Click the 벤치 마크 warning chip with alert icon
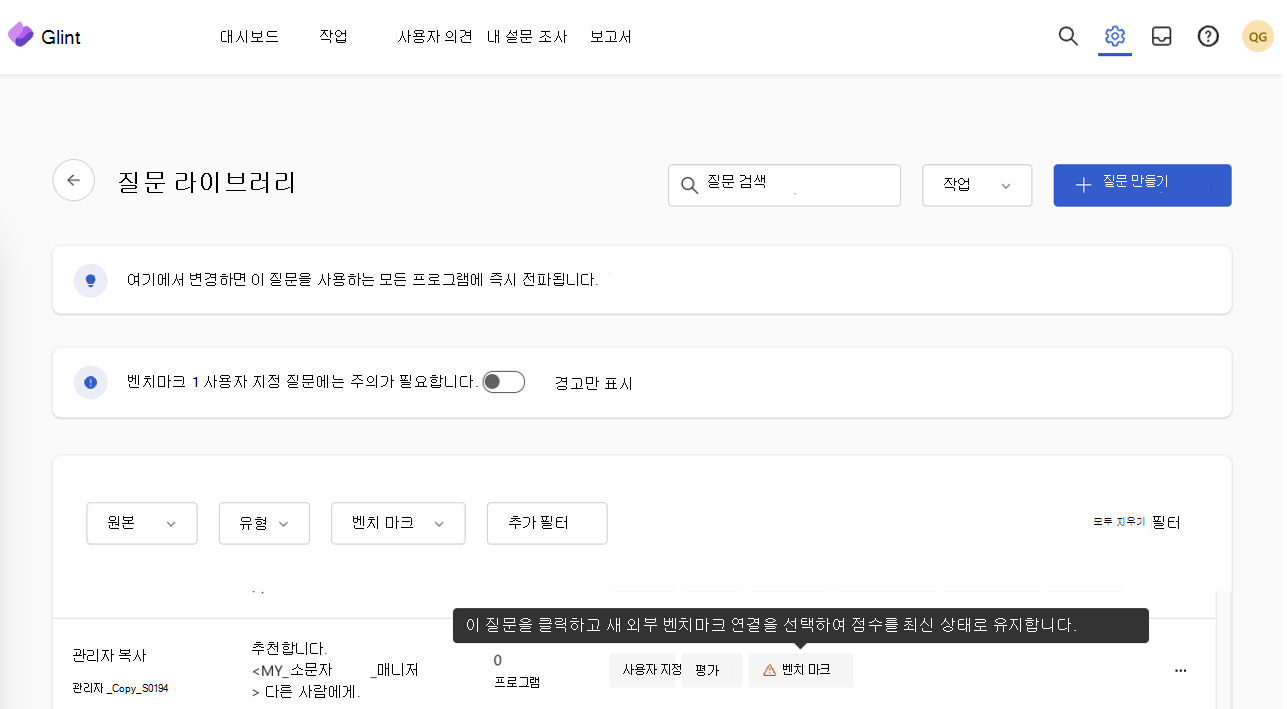This screenshot has height=709, width=1287. pos(800,670)
